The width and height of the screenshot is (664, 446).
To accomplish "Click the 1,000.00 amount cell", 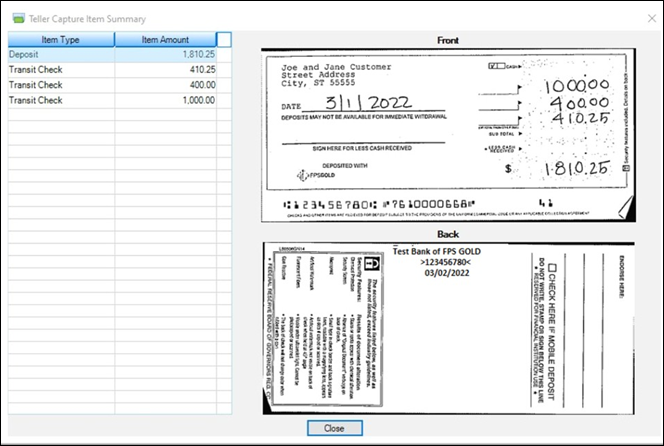I will pyautogui.click(x=165, y=100).
